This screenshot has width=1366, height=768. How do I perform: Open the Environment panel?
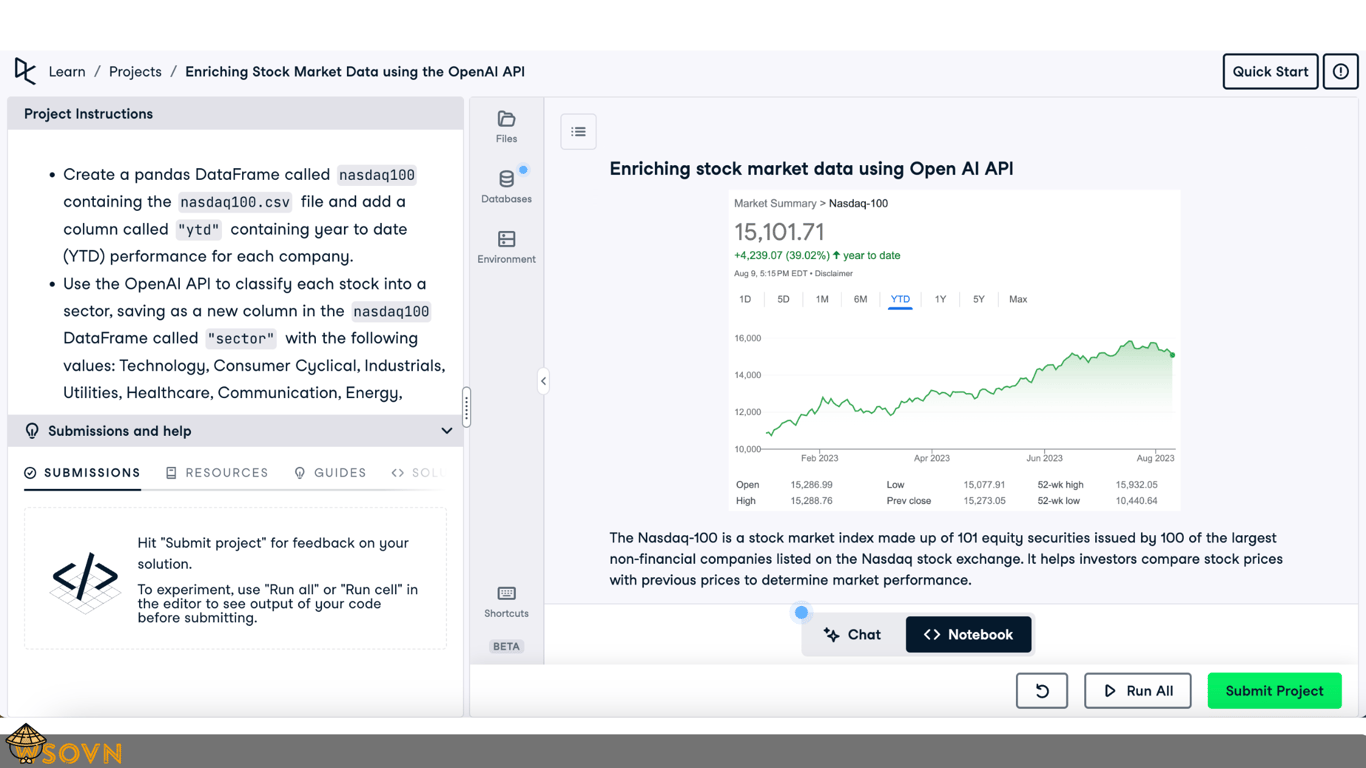(506, 246)
